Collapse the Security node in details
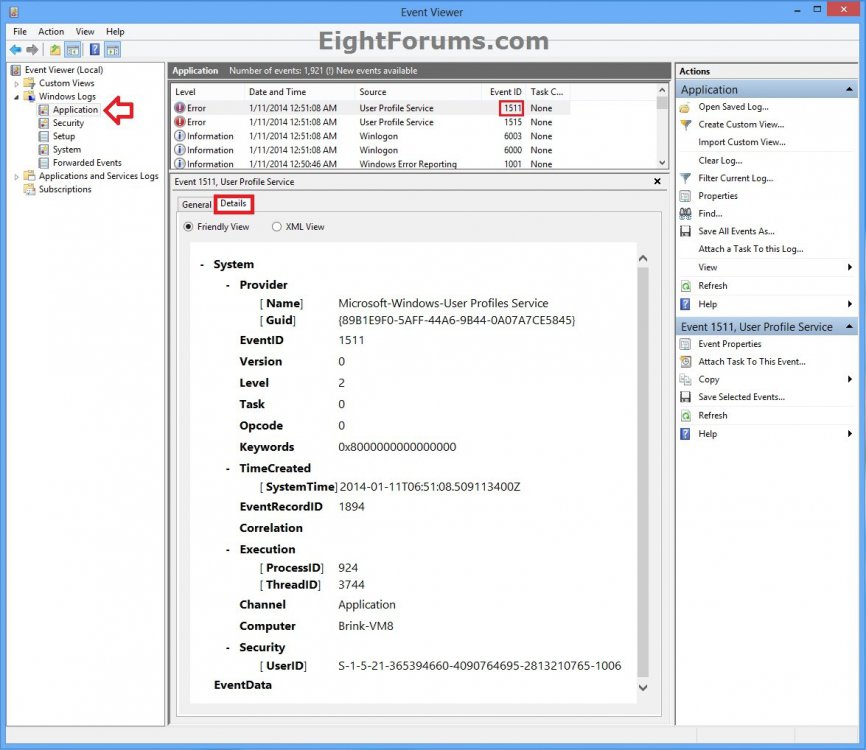 point(228,648)
